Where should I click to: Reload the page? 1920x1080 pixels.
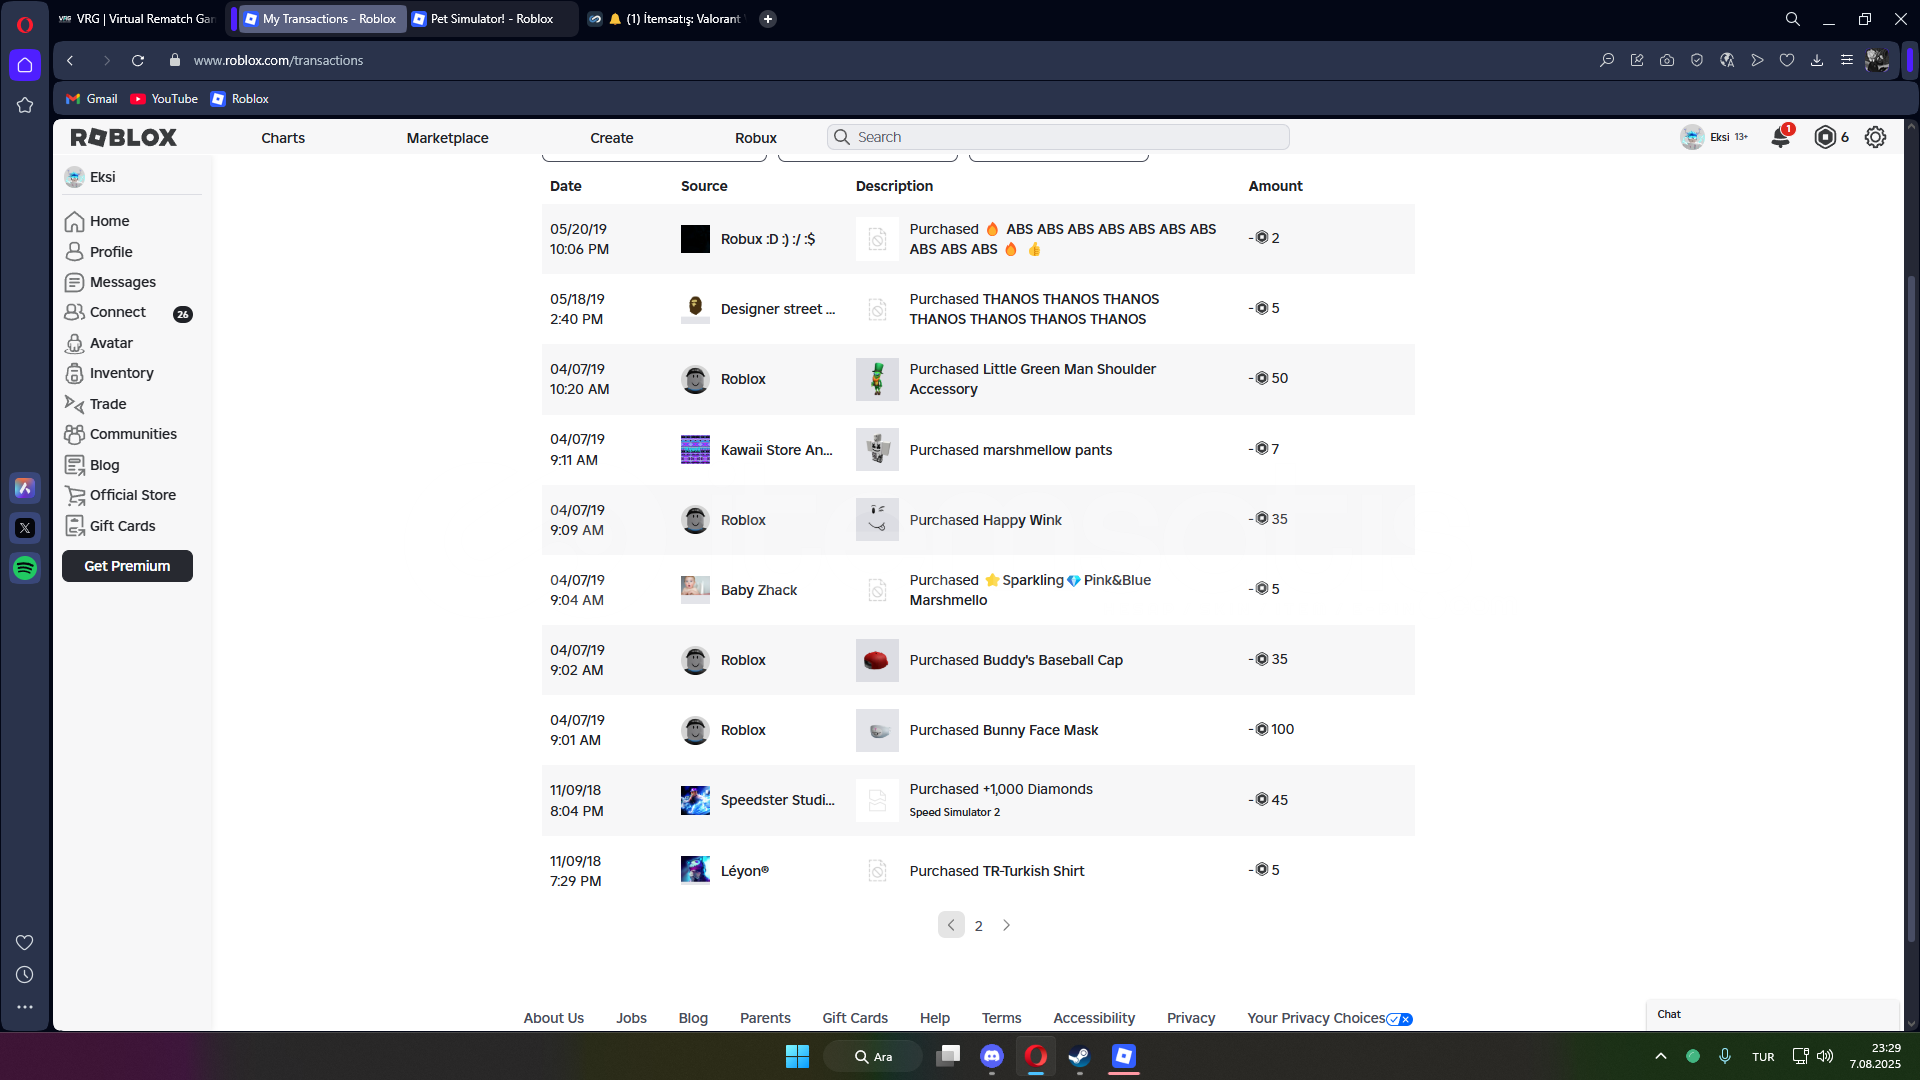138,60
